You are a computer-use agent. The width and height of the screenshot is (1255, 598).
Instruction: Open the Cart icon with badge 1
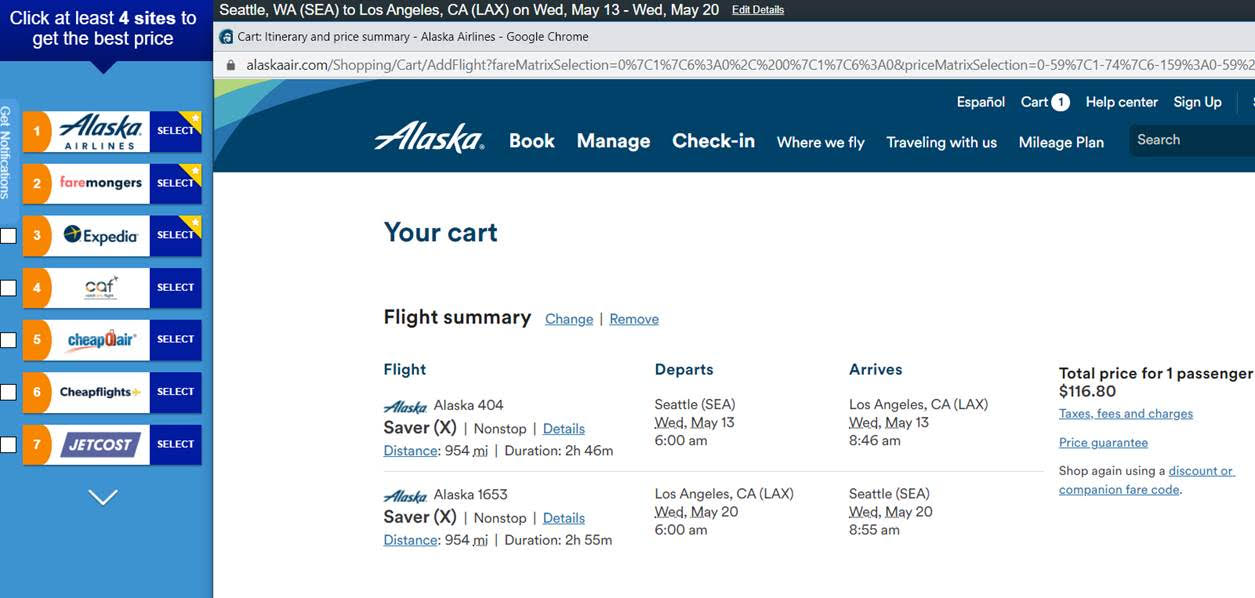coord(1045,102)
